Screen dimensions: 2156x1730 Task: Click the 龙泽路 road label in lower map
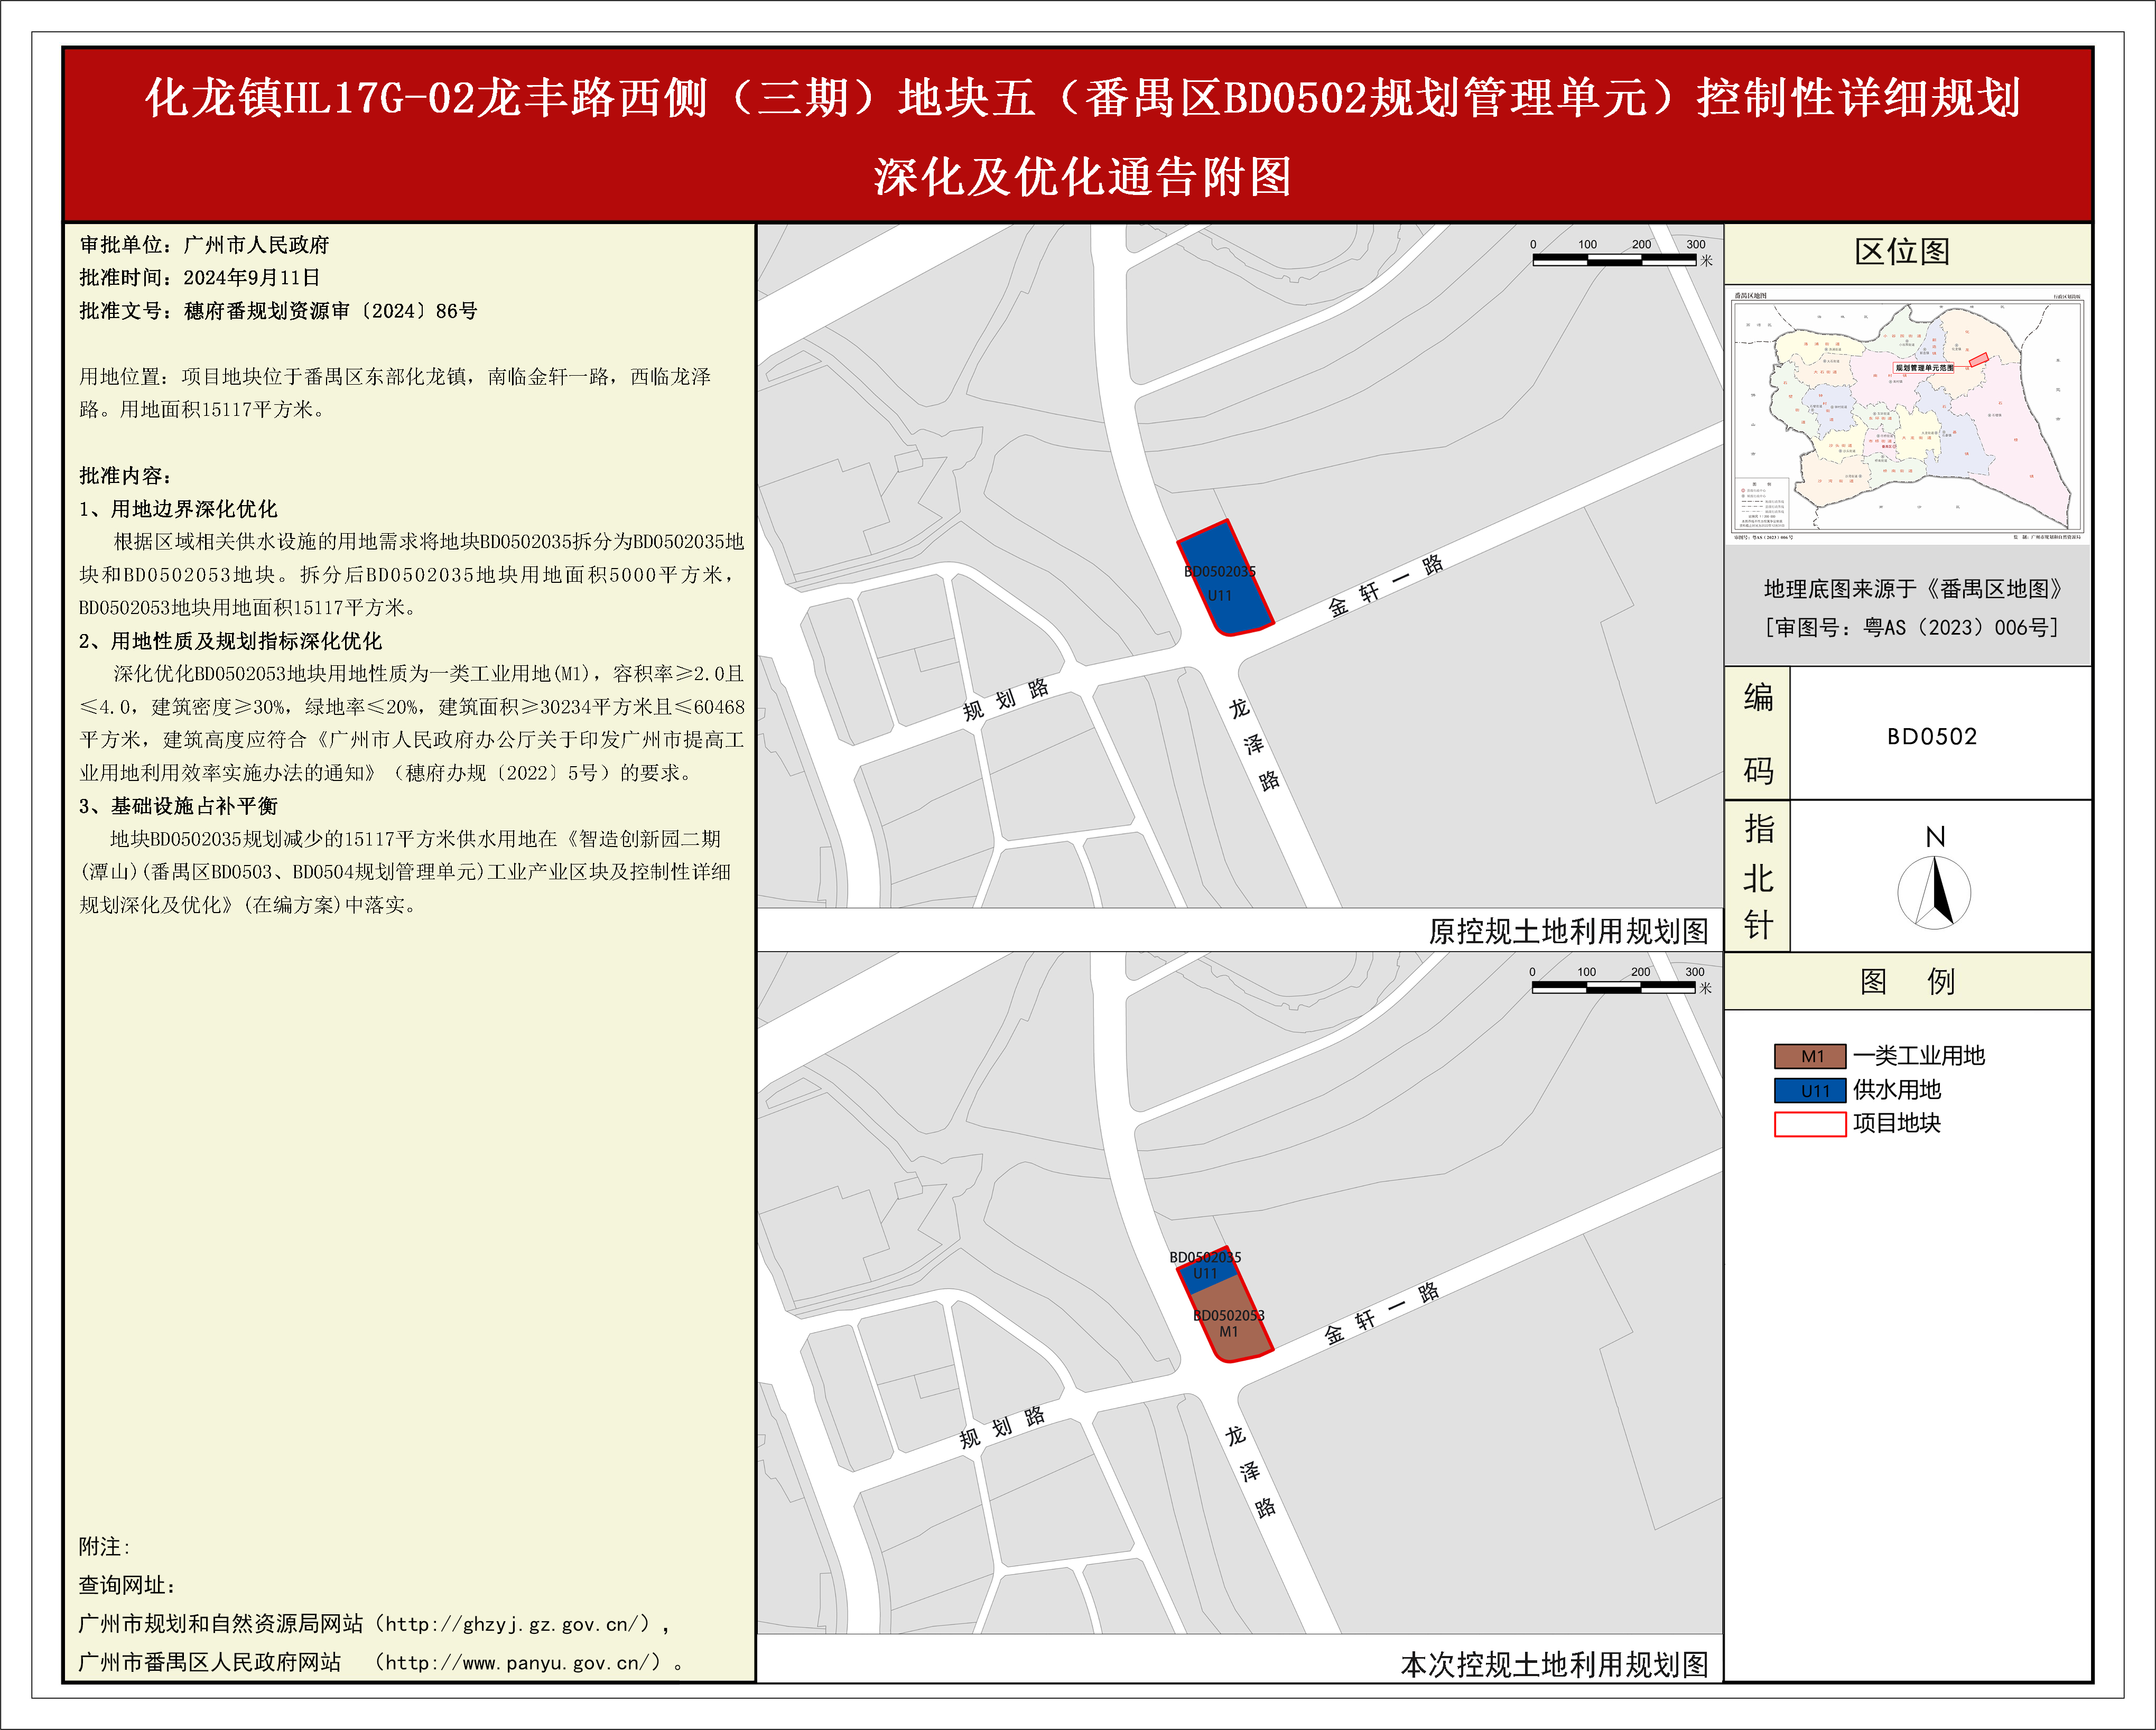pyautogui.click(x=1249, y=1471)
